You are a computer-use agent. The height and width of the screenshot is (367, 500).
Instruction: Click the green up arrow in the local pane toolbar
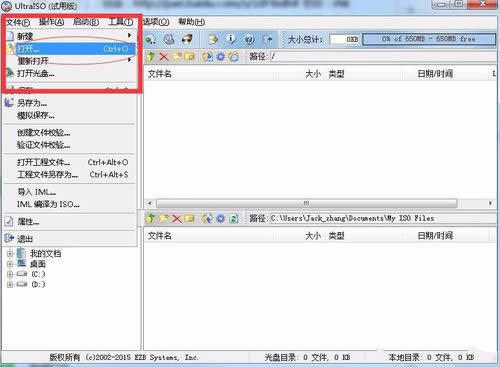tap(151, 218)
